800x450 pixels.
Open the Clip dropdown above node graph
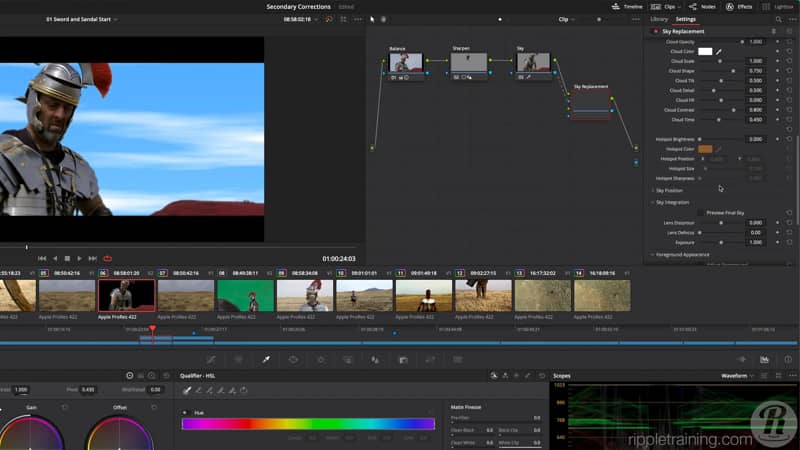(567, 19)
